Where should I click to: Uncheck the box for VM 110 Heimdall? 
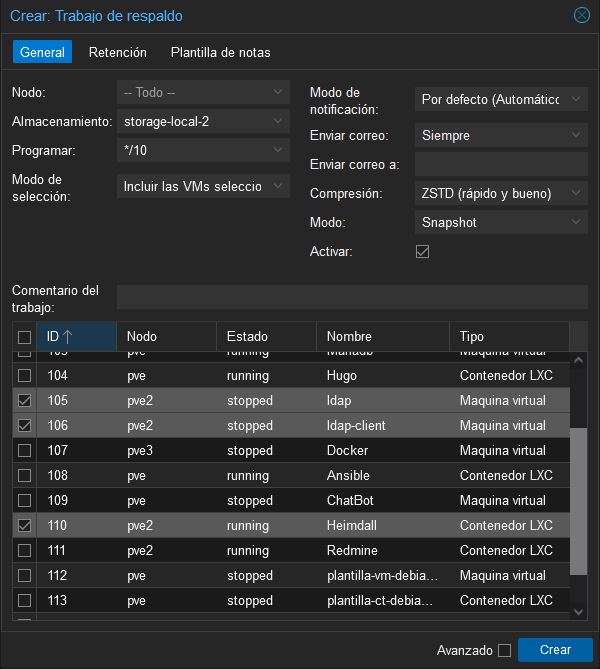pyautogui.click(x=24, y=525)
